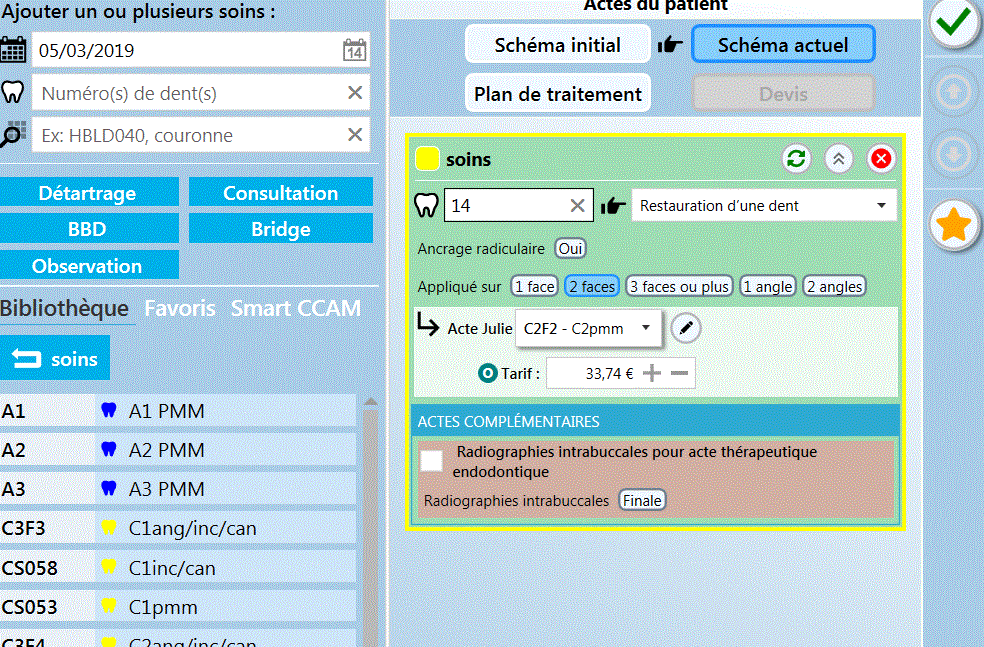Click the yellow color swatch beside soins
Viewport: 984px width, 647px height.
[428, 159]
